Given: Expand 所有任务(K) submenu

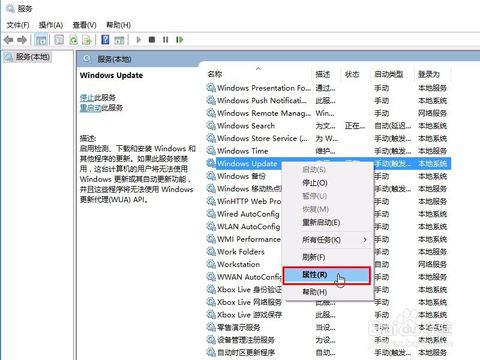Looking at the screenshot, I should pyautogui.click(x=328, y=240).
